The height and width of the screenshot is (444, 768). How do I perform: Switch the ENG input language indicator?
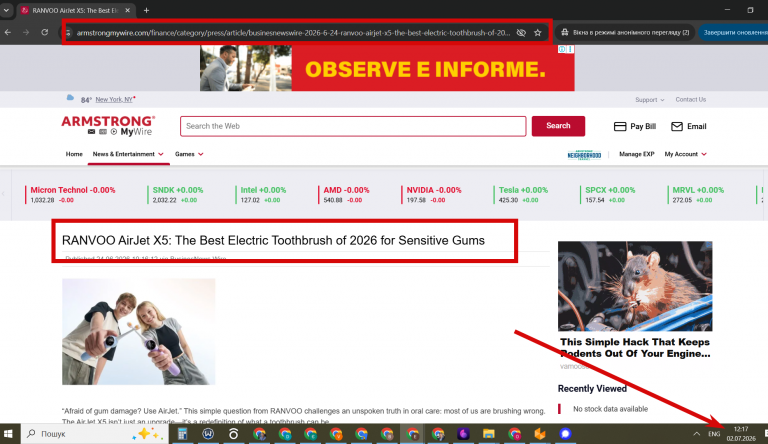pos(714,434)
